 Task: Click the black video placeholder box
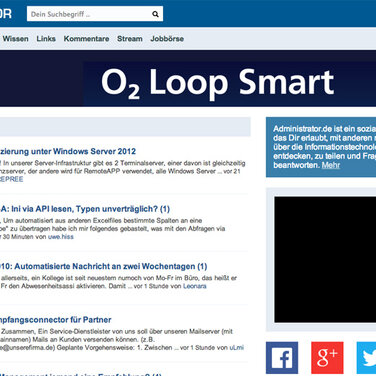tap(325, 259)
